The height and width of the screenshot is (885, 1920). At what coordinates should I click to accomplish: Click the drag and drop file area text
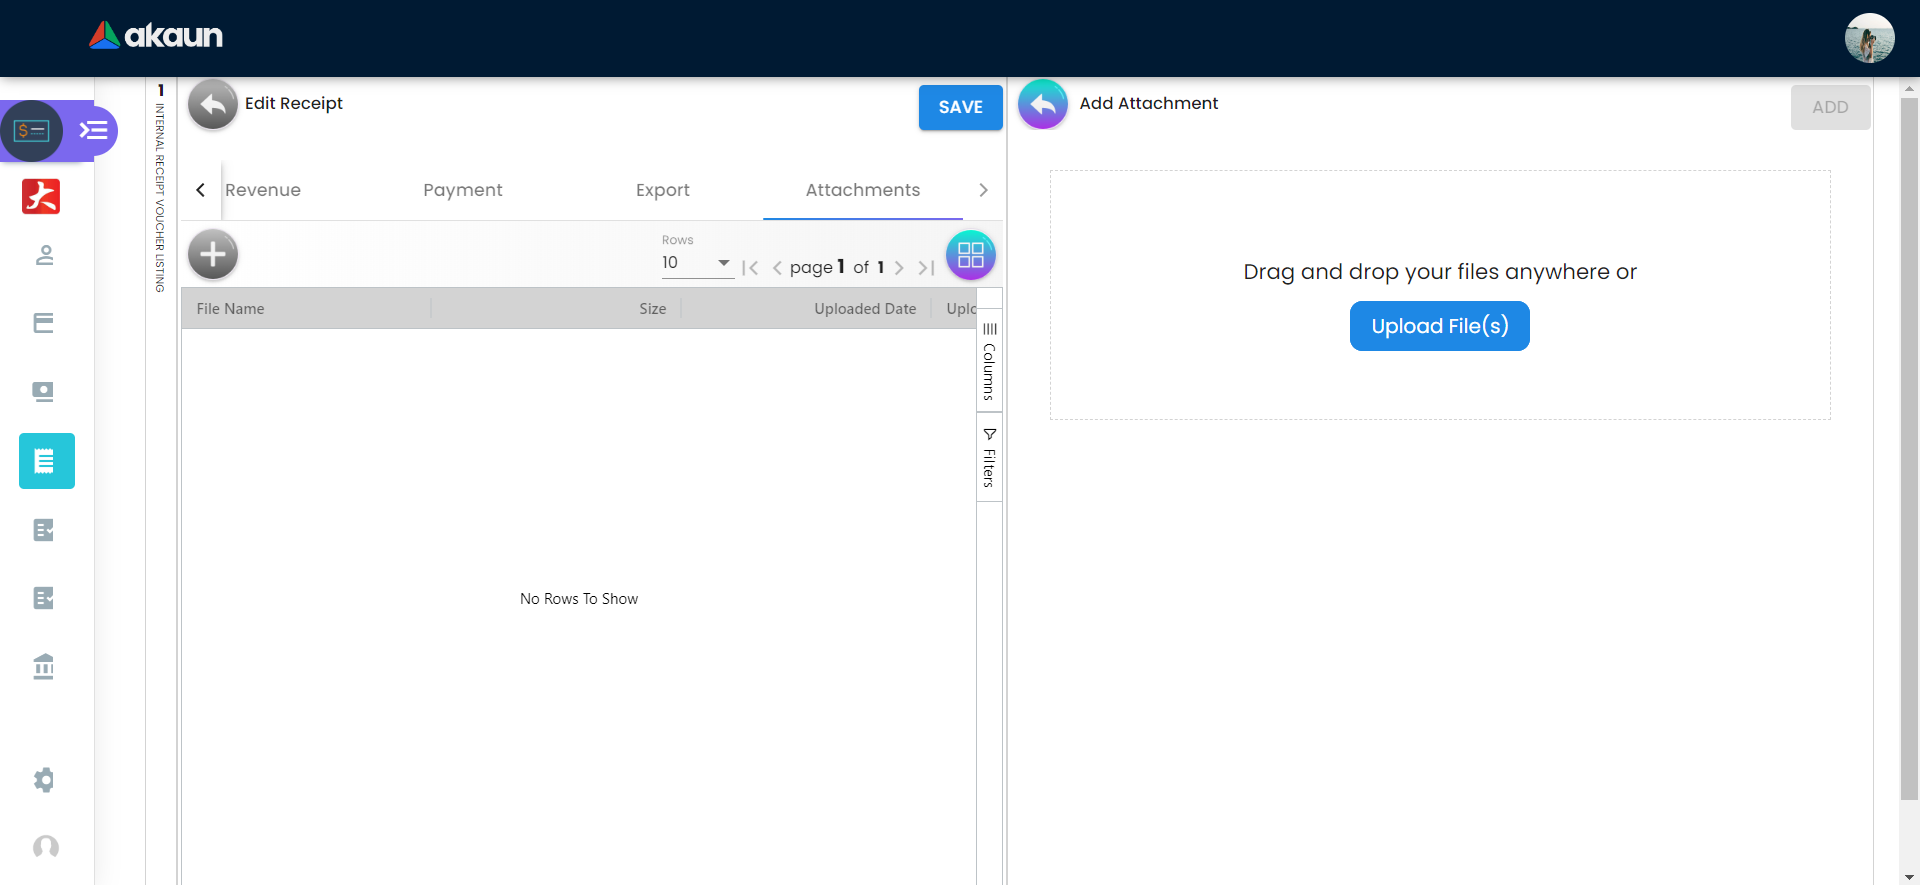click(1440, 272)
